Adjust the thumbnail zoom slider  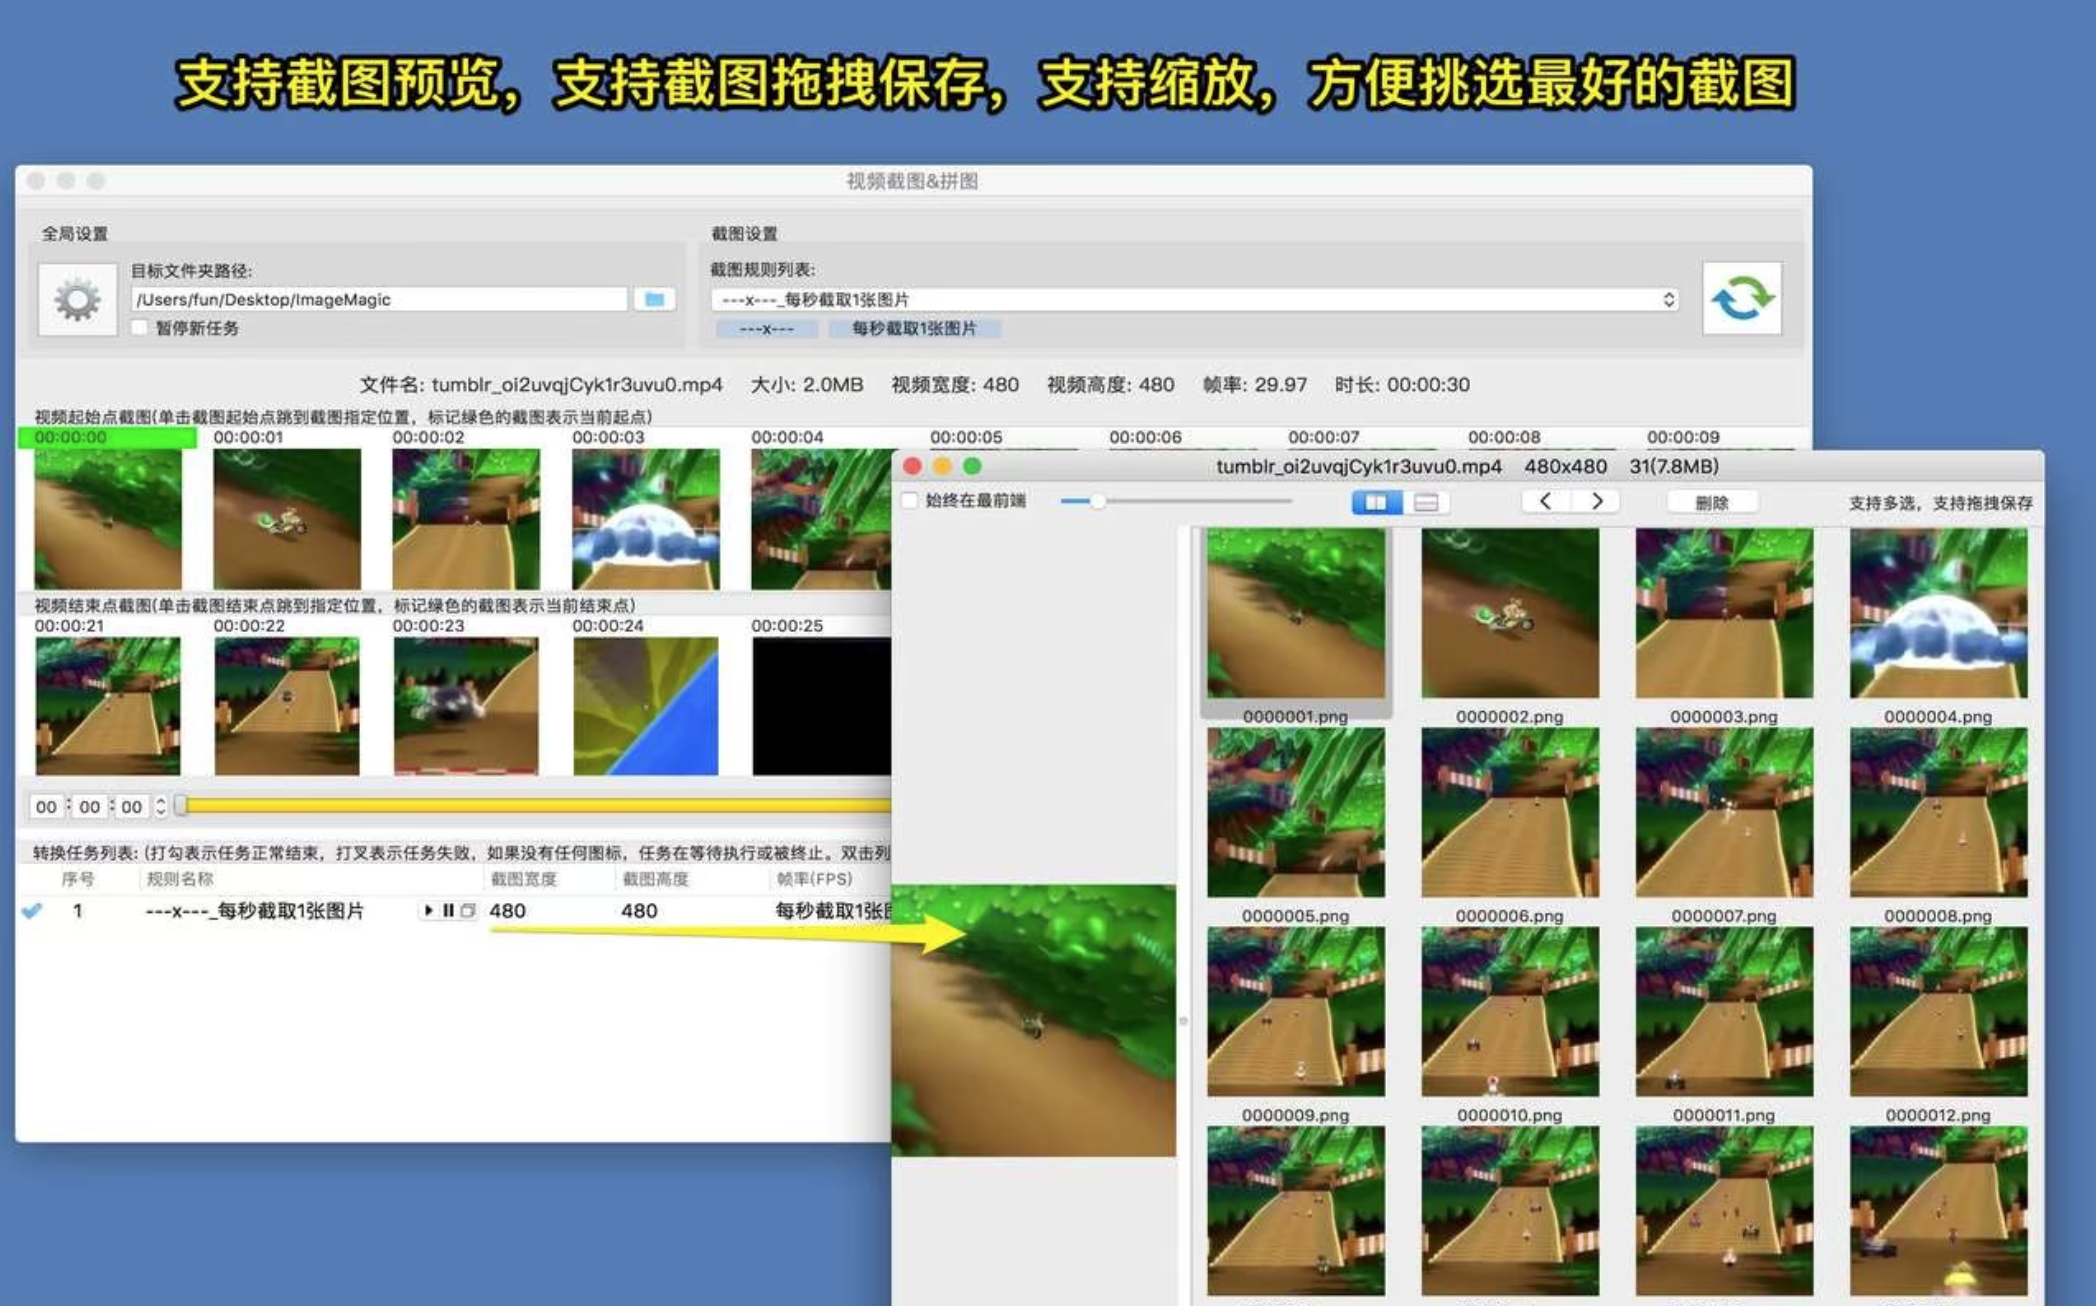pos(1097,501)
